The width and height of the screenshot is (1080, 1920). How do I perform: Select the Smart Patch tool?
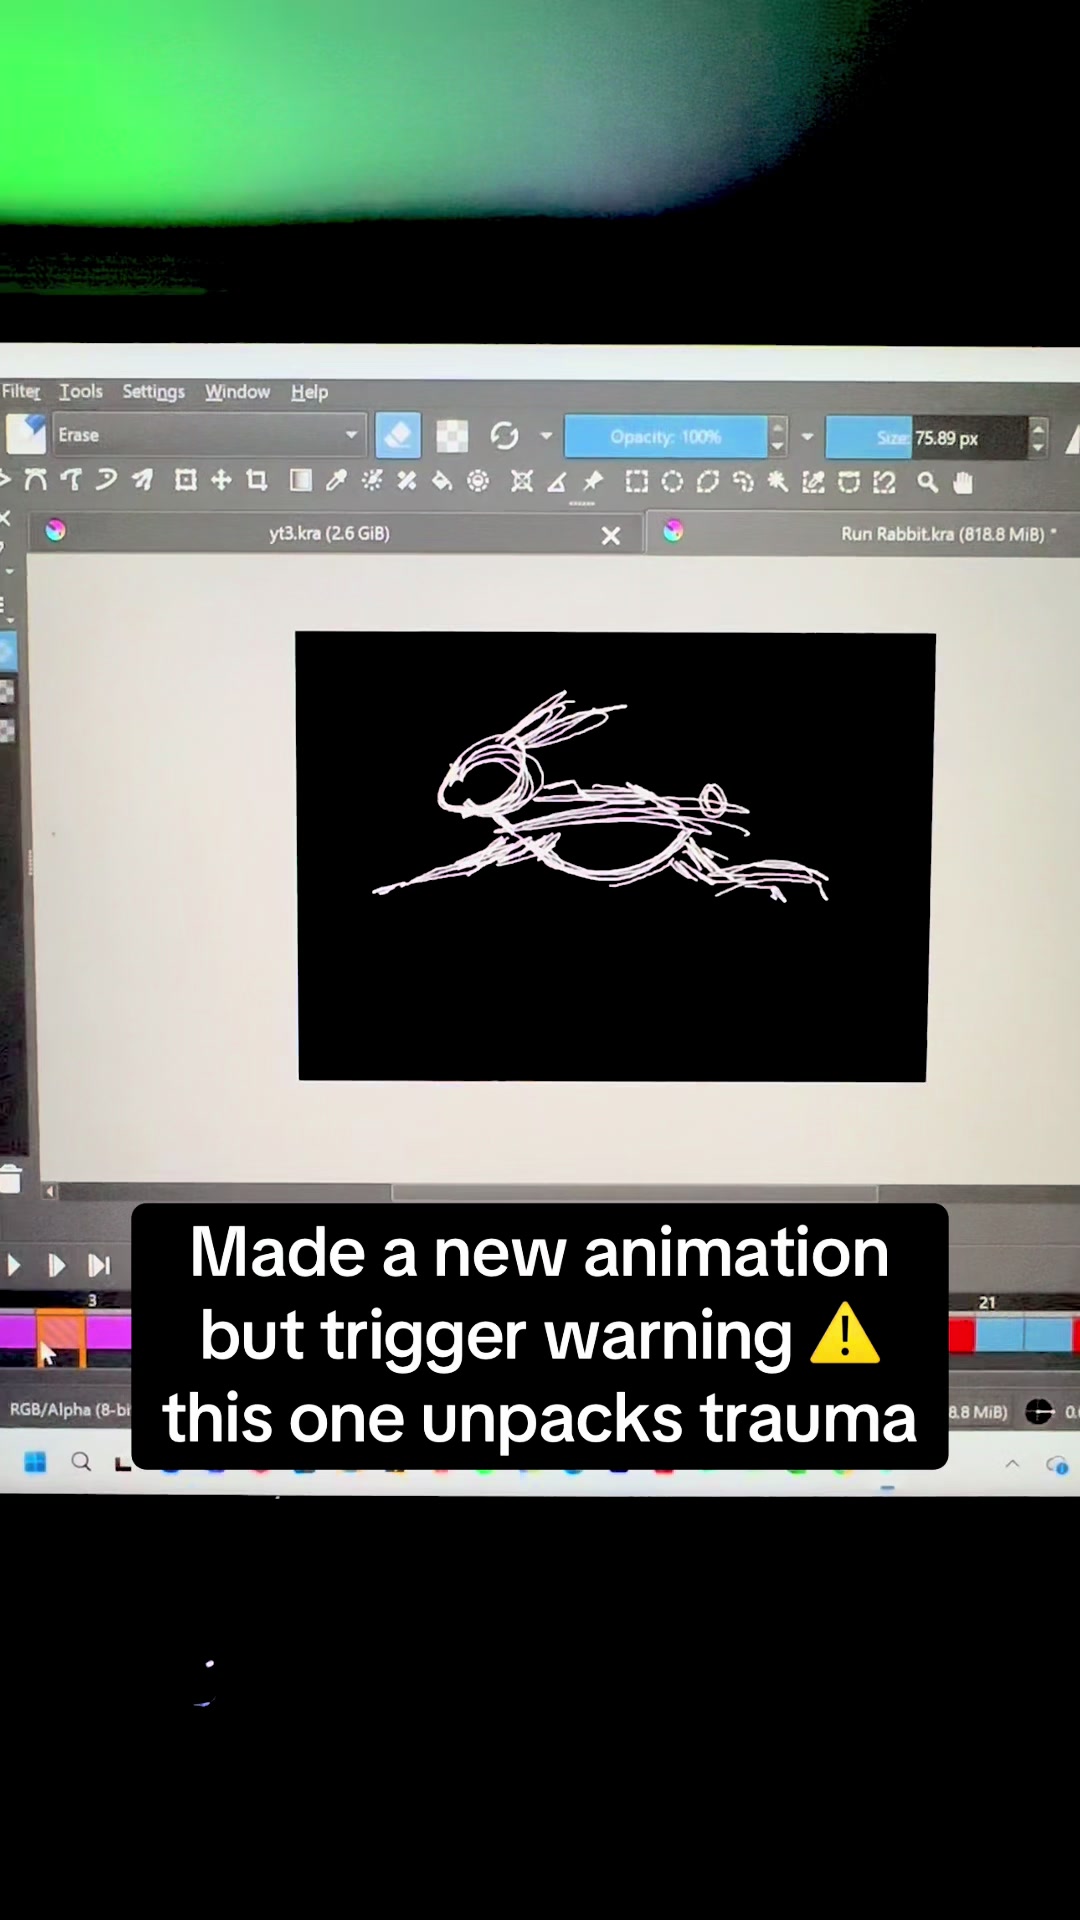click(x=406, y=481)
